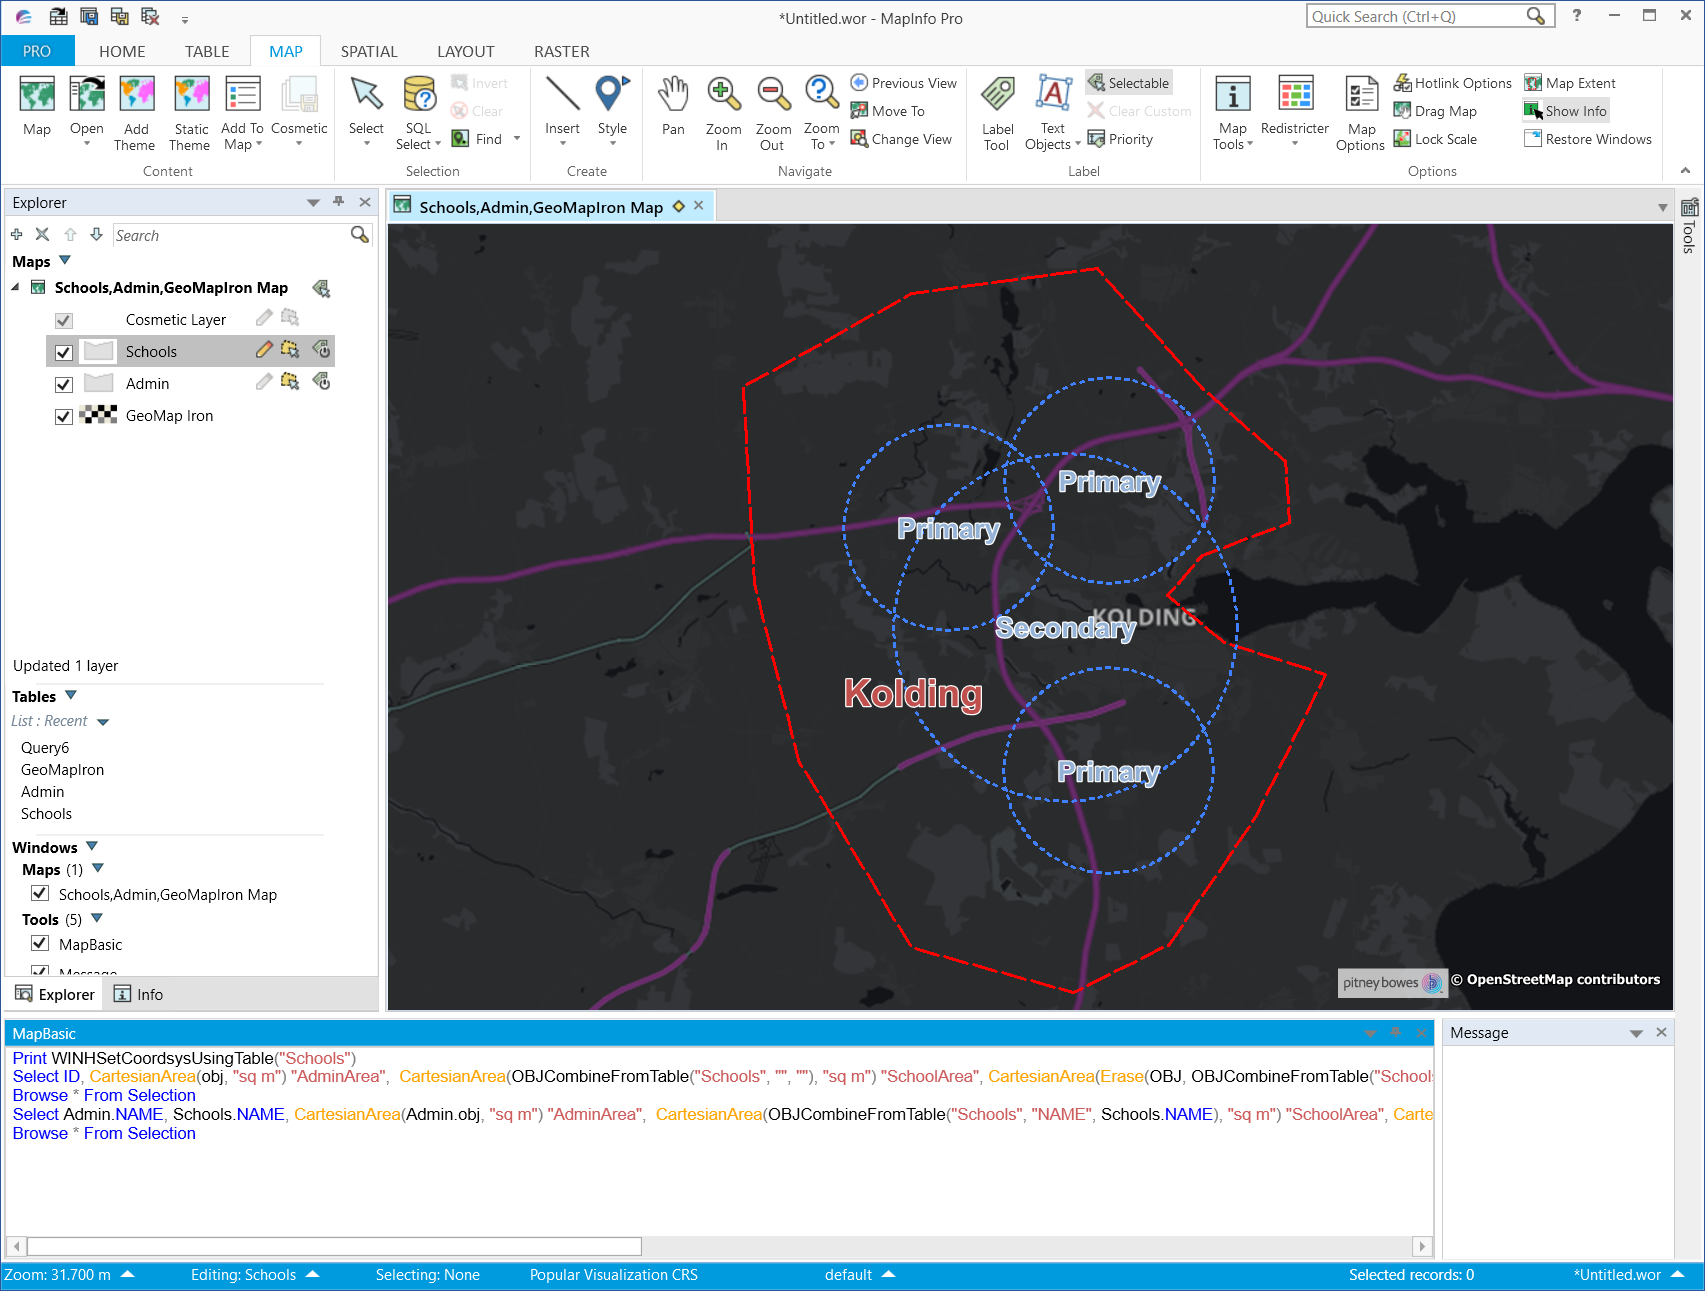Open the Static Theme tool

191,94
